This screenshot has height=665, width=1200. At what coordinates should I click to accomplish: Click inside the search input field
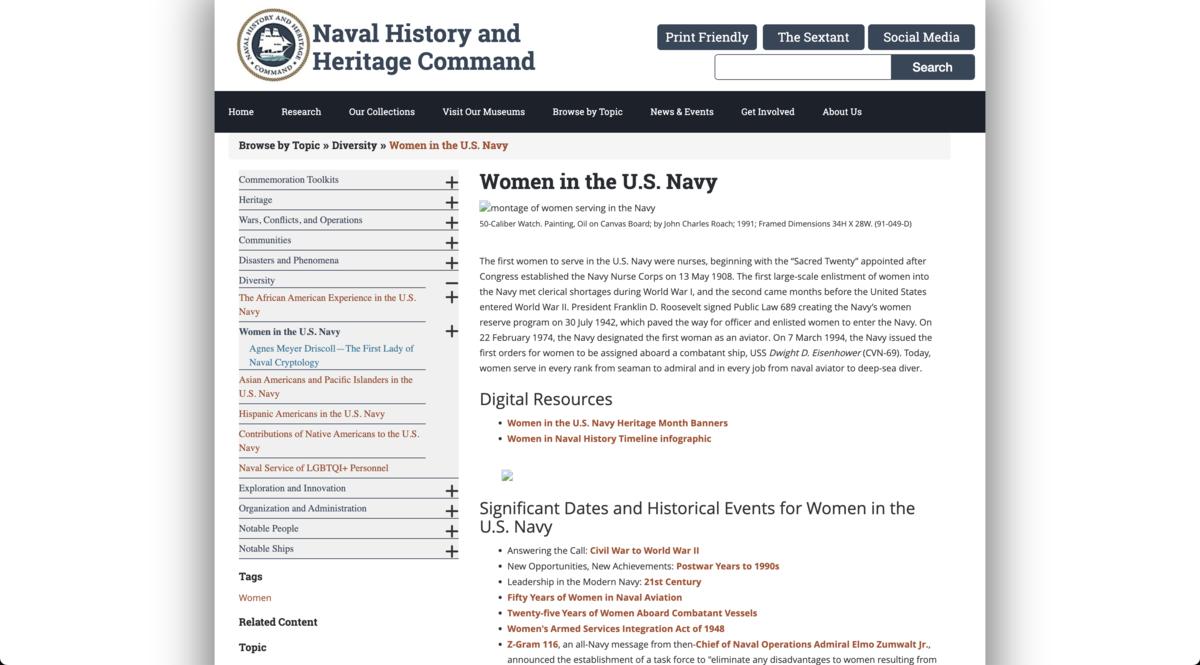(x=800, y=67)
